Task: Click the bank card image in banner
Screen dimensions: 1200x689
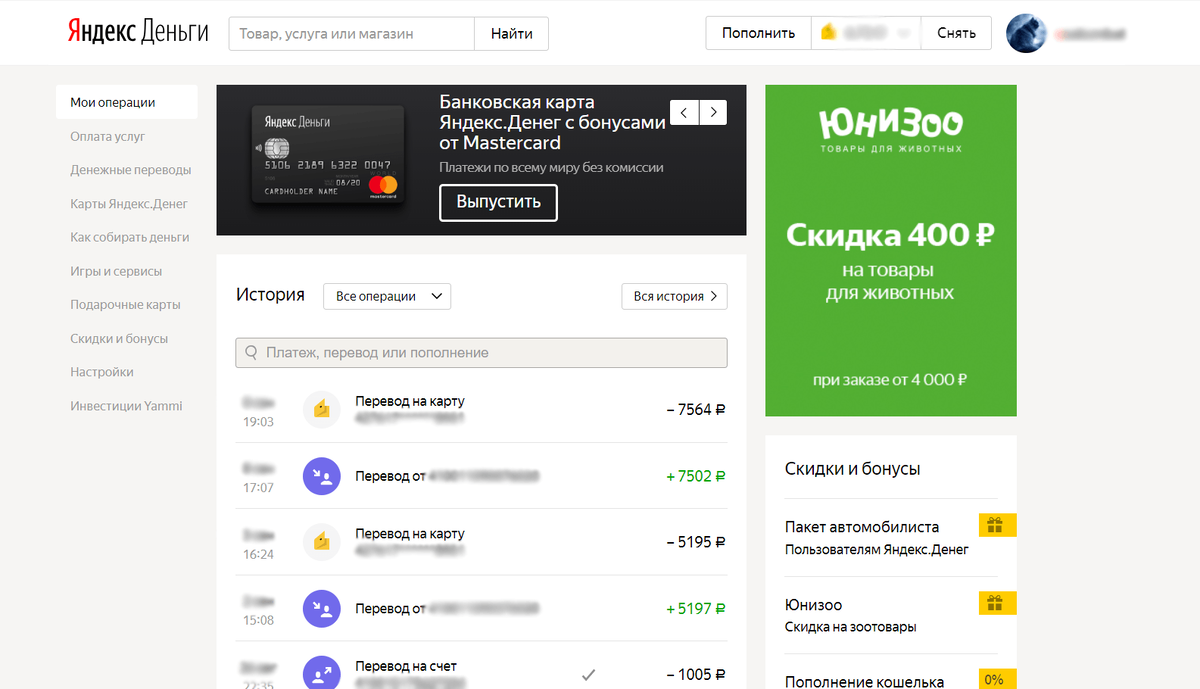Action: 326,154
